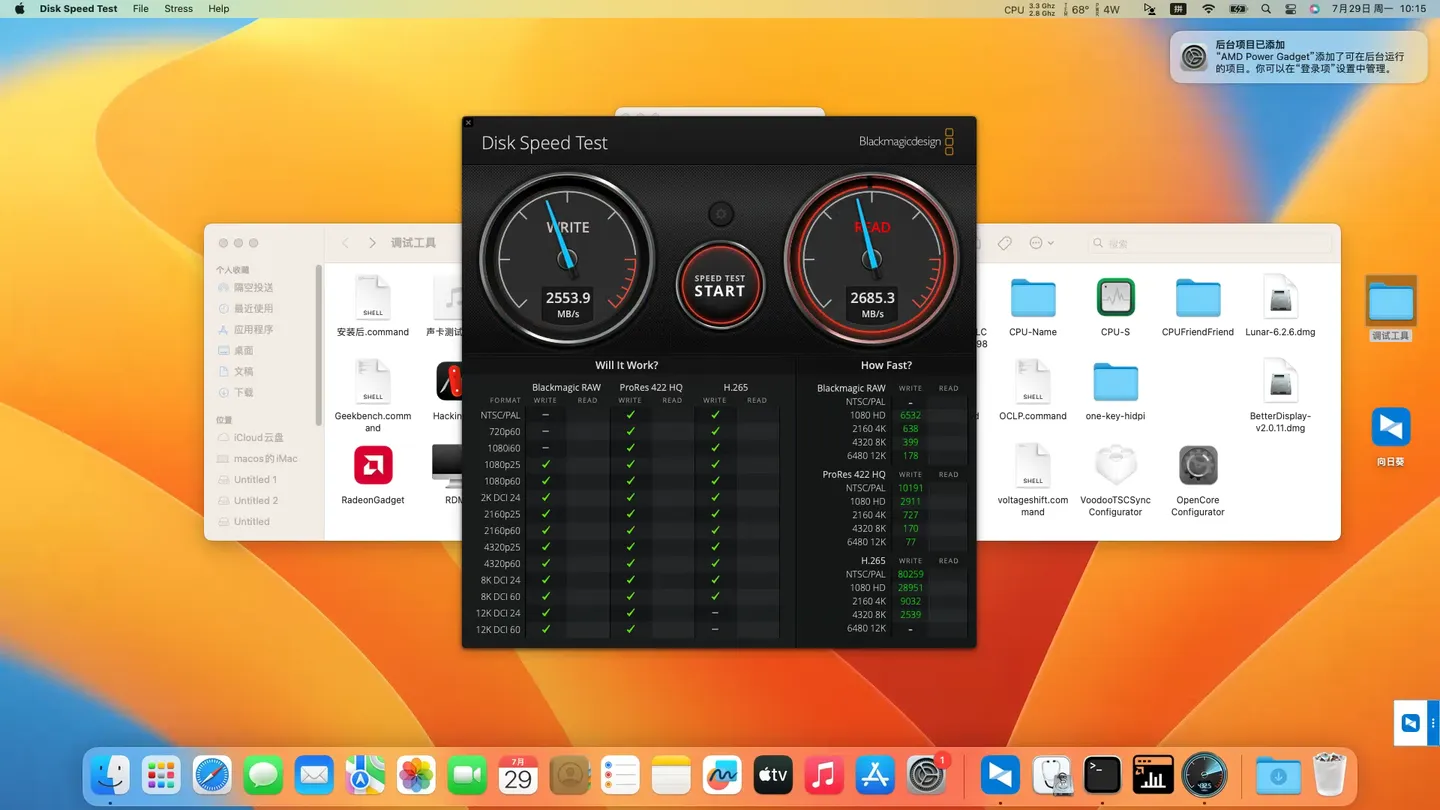Viewport: 1440px width, 810px height.
Task: Open the settings gear in Disk Speed Test
Action: pyautogui.click(x=720, y=213)
